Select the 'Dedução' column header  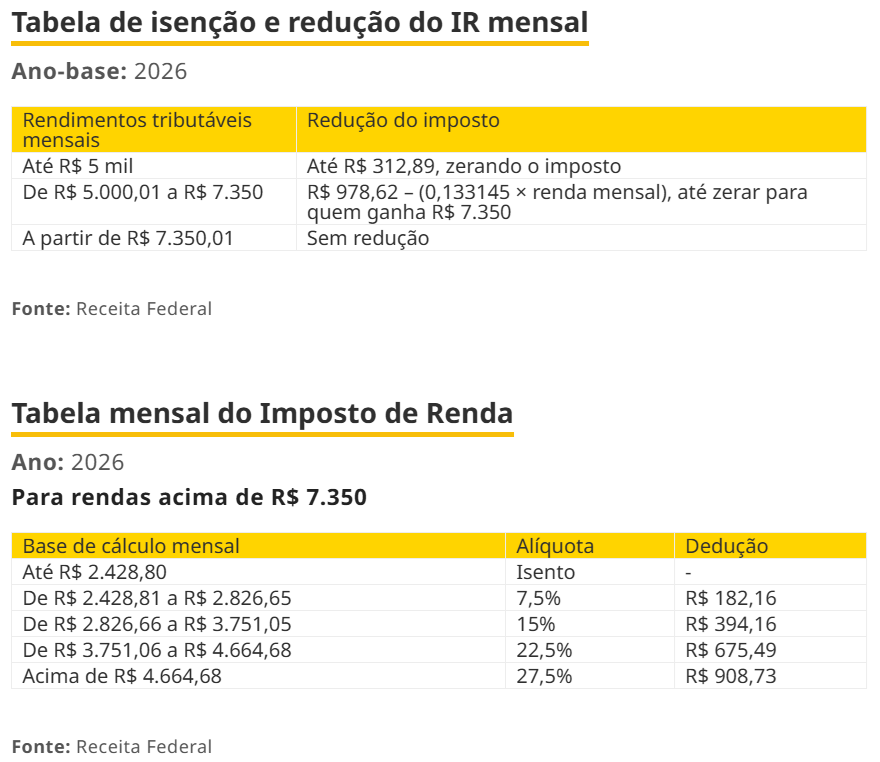pos(727,546)
